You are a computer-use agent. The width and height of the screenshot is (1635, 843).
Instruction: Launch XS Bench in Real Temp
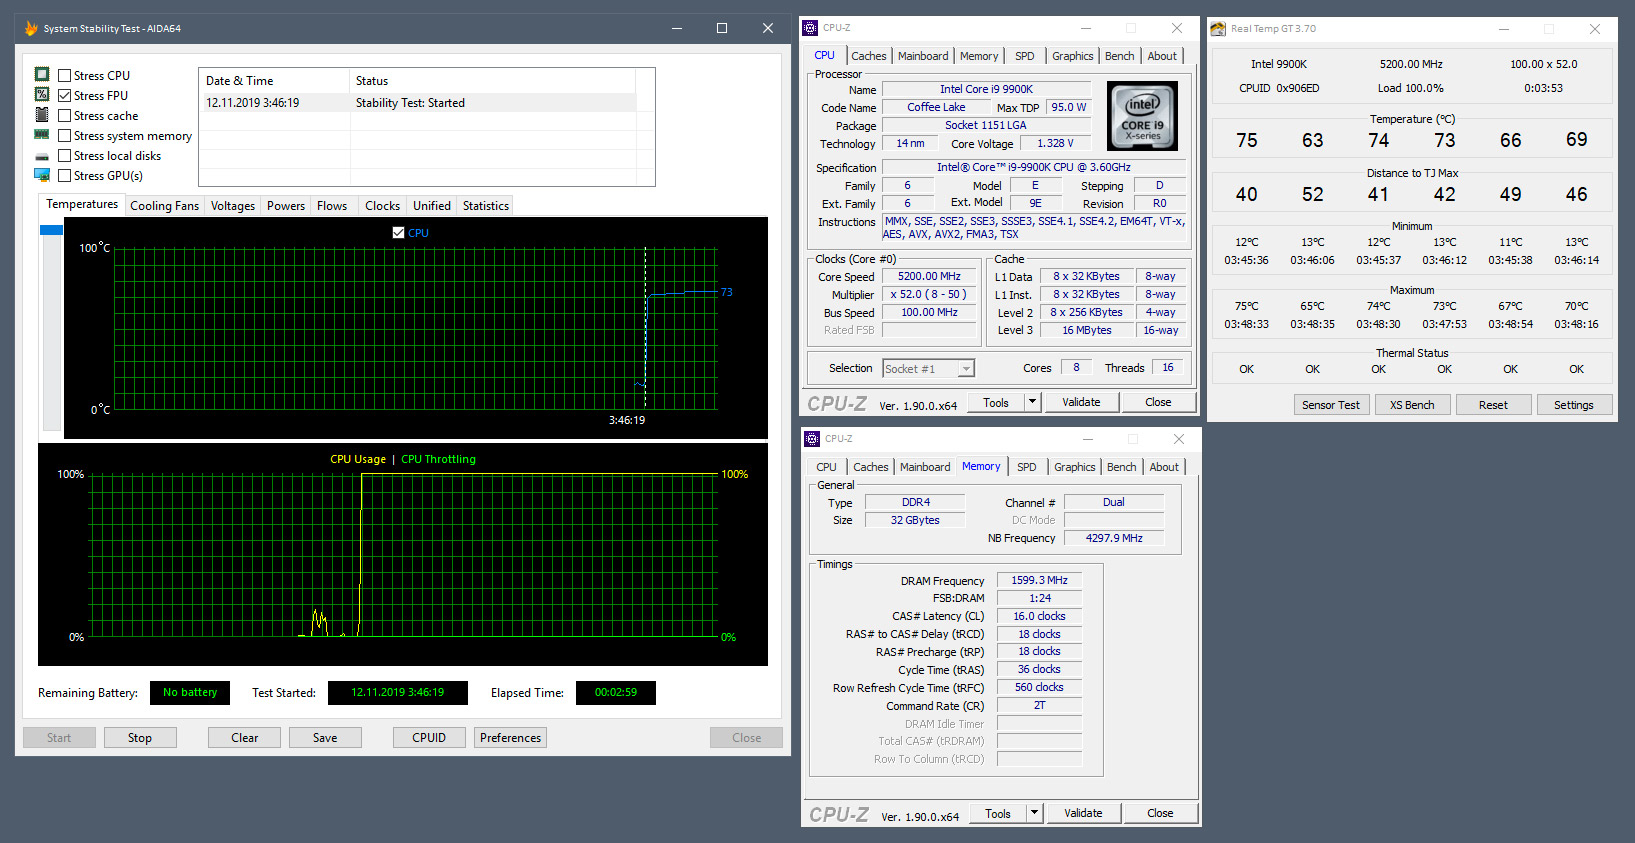click(1412, 405)
